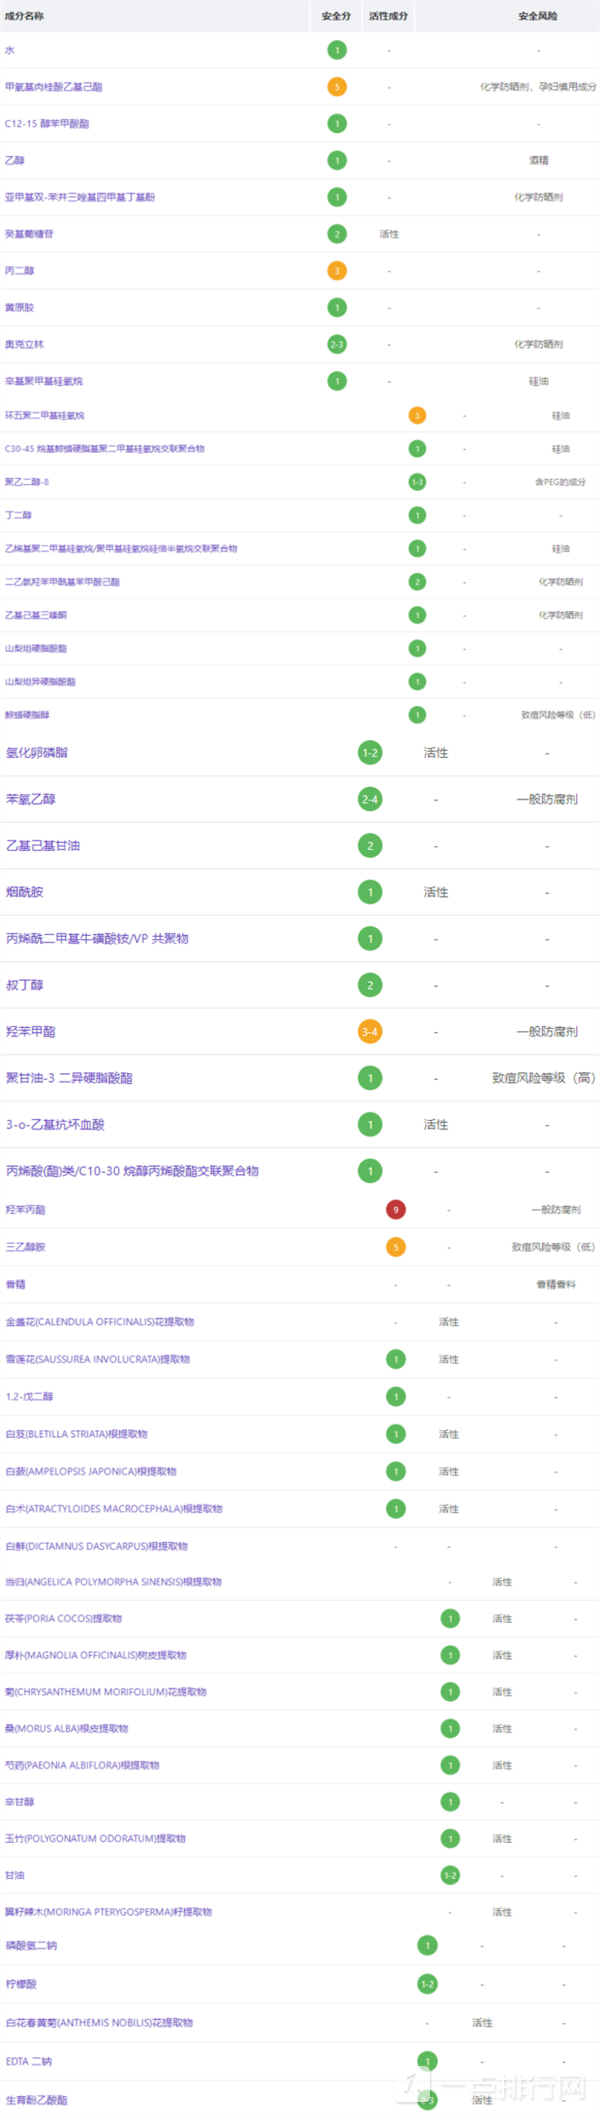Open 白花春黄菊(ANTHEMIS NOBILIS) flower extract link
600x2119 pixels.
[x=99, y=2022]
